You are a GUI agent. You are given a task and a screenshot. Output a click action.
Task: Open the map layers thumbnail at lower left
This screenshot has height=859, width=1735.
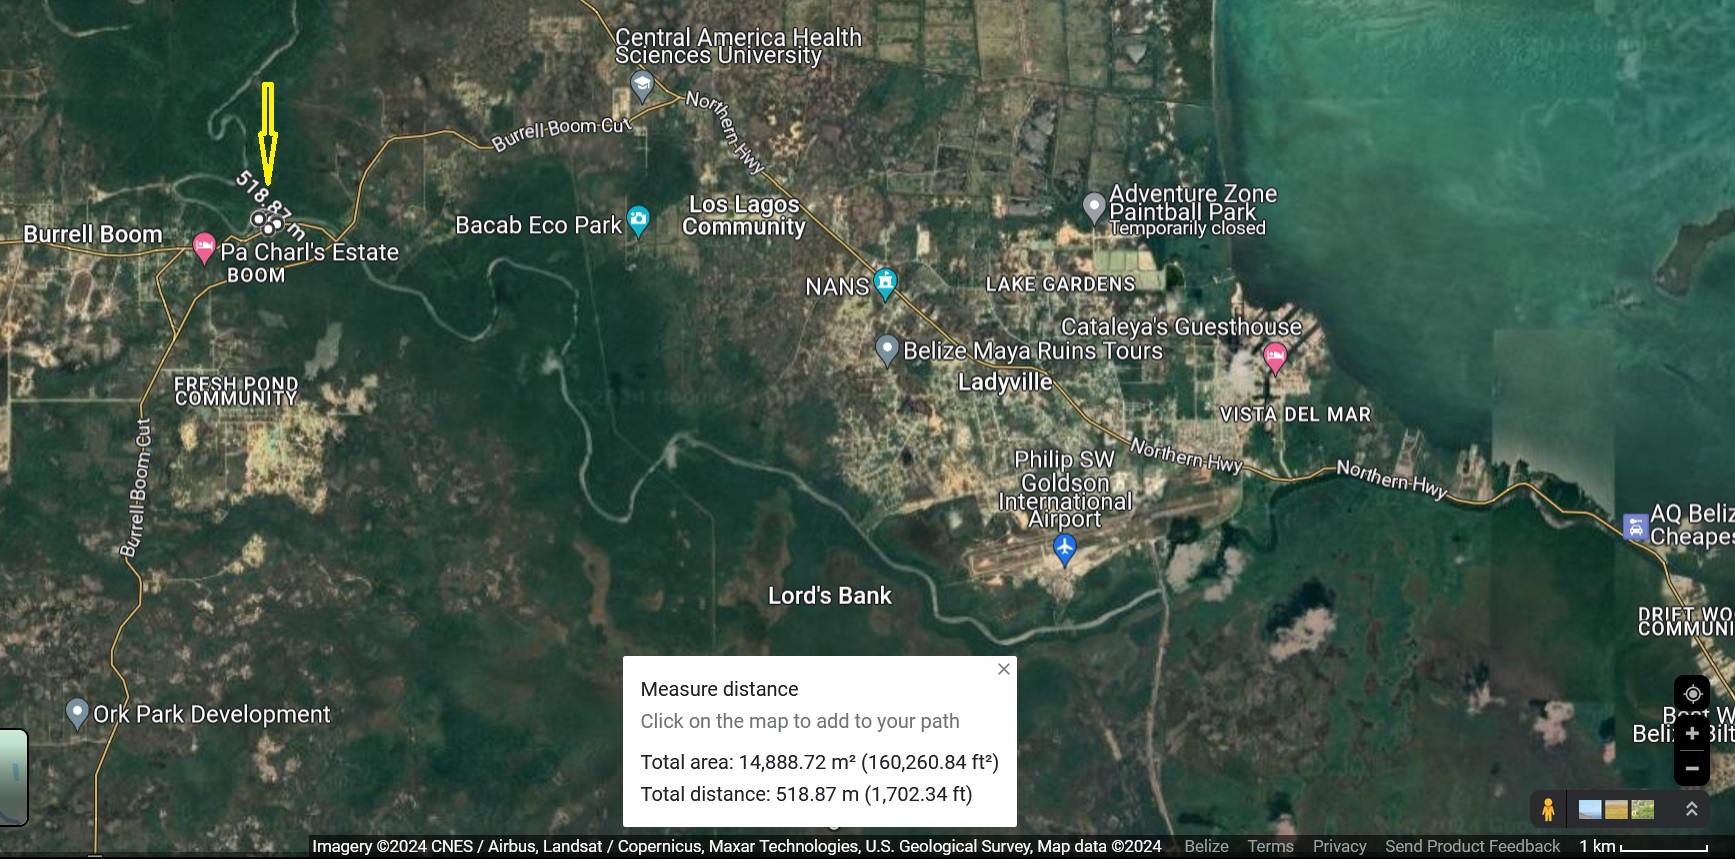(12, 777)
